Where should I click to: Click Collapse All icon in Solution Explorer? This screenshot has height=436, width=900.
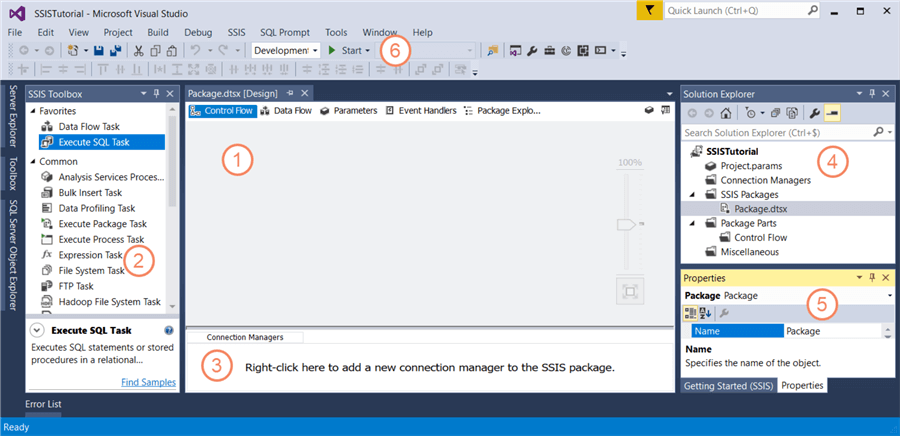pyautogui.click(x=775, y=113)
